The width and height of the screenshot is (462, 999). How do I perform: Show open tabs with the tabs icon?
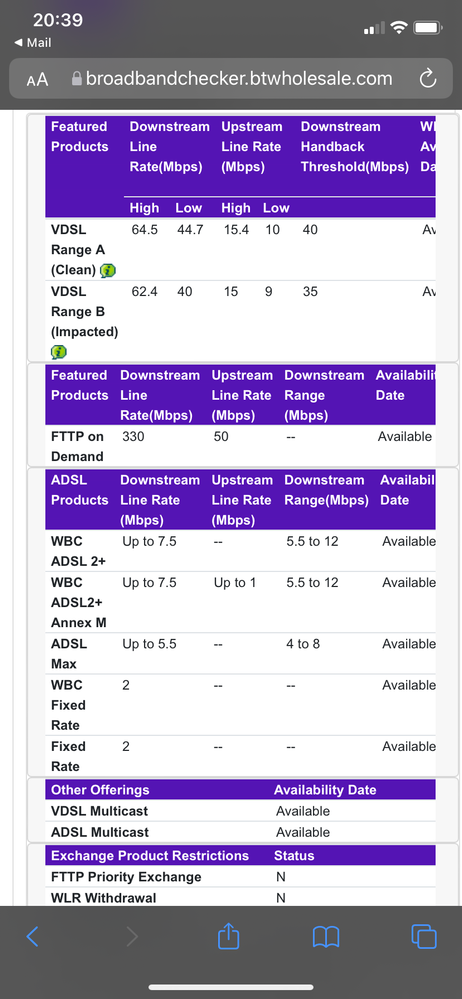[x=424, y=936]
